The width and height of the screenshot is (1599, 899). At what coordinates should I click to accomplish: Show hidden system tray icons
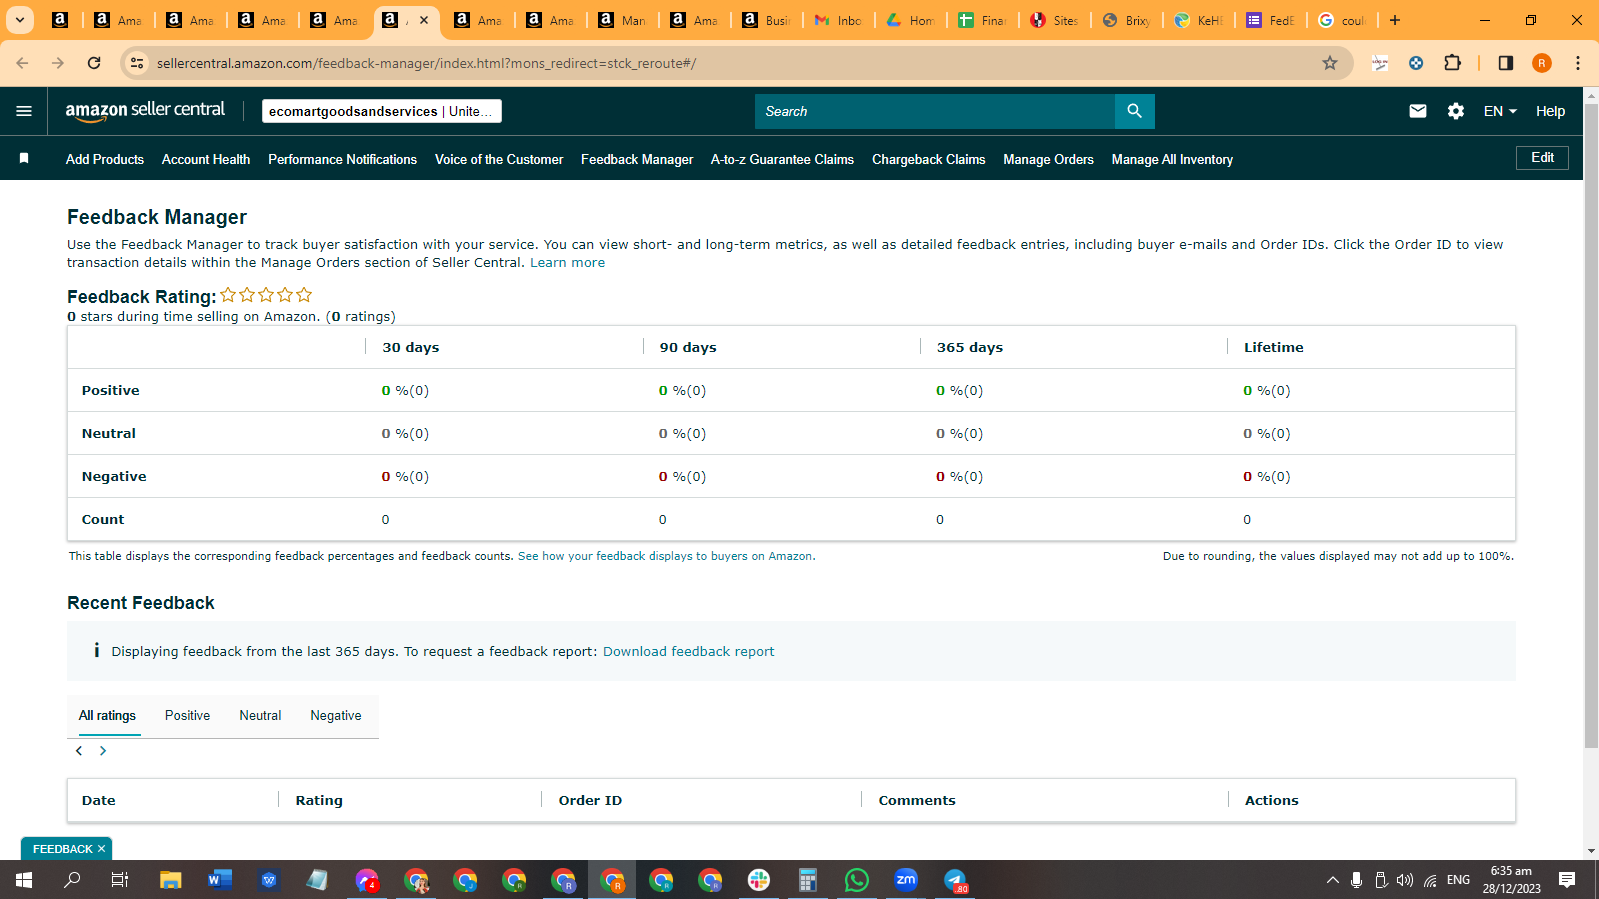coord(1332,880)
